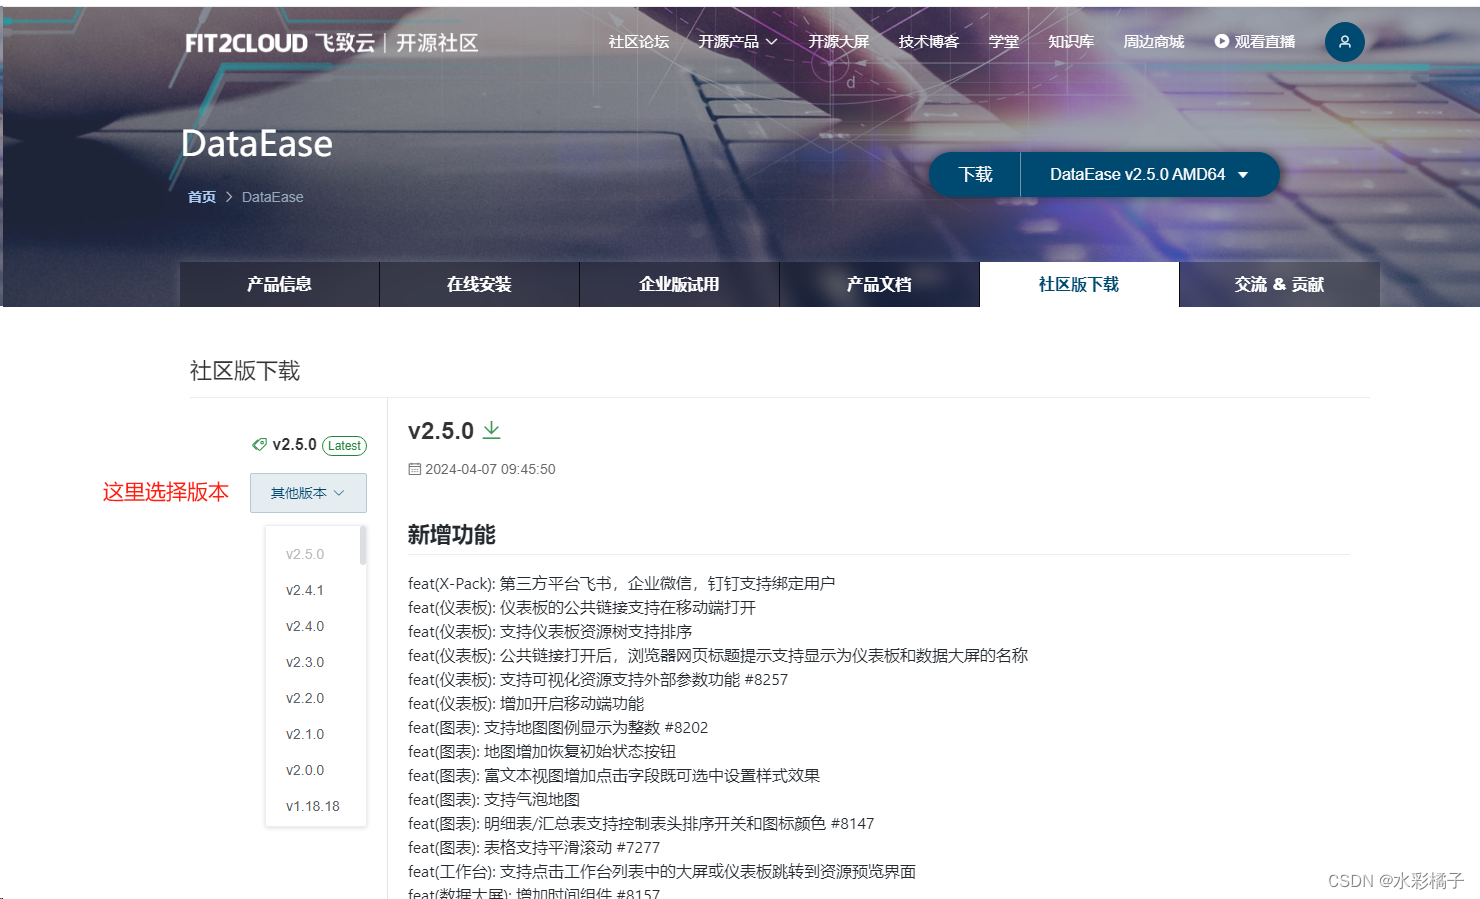Screen dimensions: 1480x899
Task: Click the 首页 breadcrumb link
Action: click(202, 197)
